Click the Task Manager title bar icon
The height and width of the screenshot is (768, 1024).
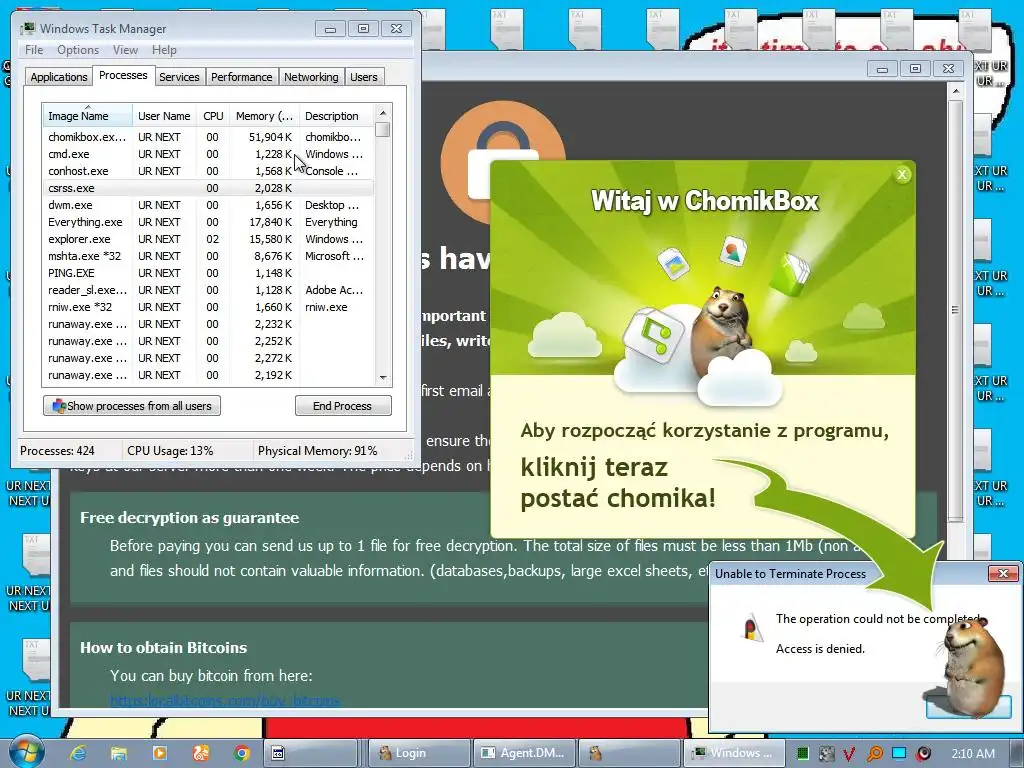pyautogui.click(x=27, y=28)
